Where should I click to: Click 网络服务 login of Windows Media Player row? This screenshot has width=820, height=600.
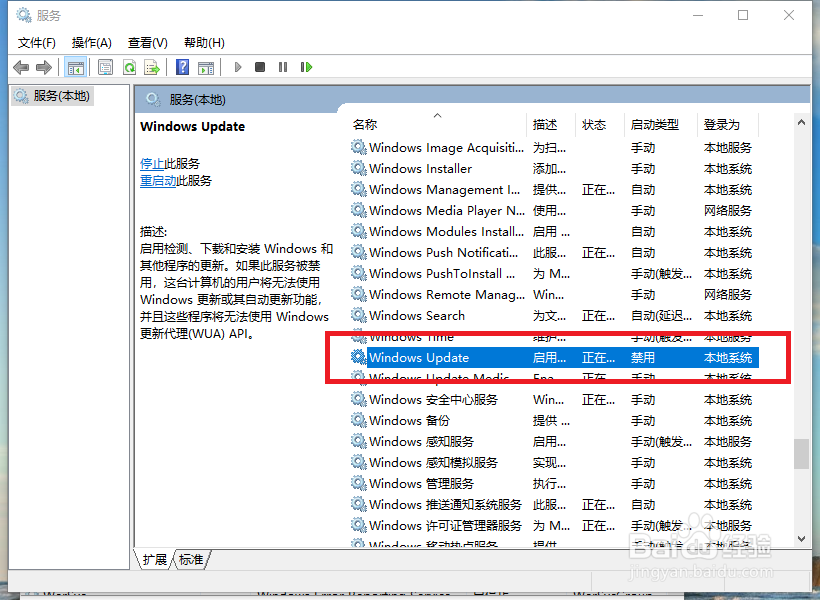click(x=727, y=211)
